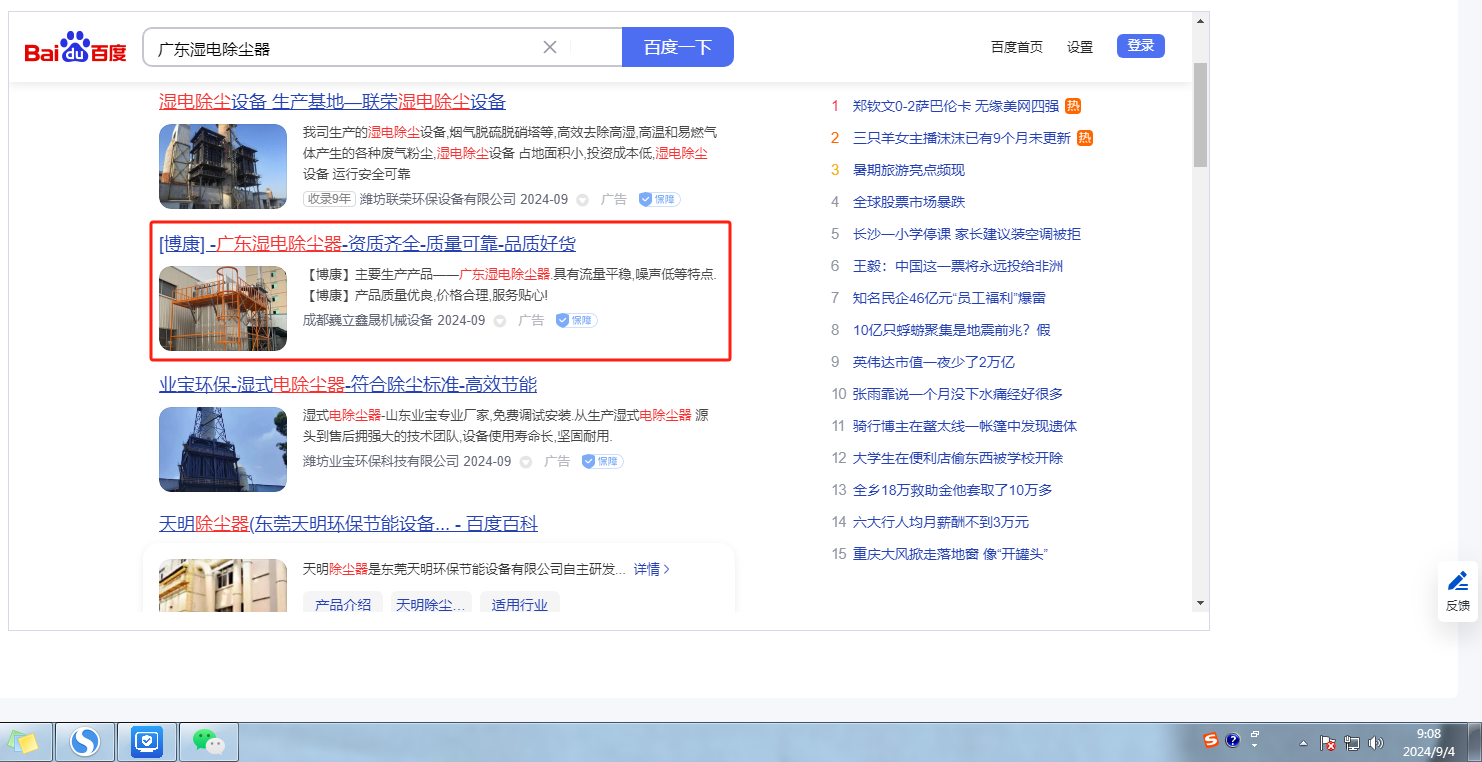Screen dimensions: 1482x762
Task: Open the 湿电除尘设备 生产基地—联荣 result title
Action: 333,101
